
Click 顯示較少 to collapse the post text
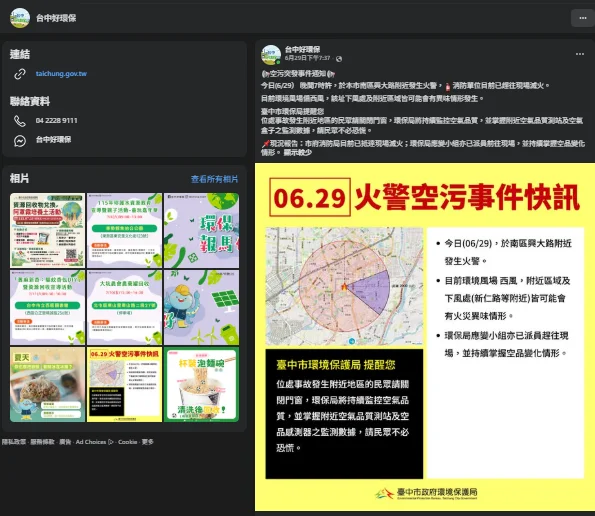298,152
